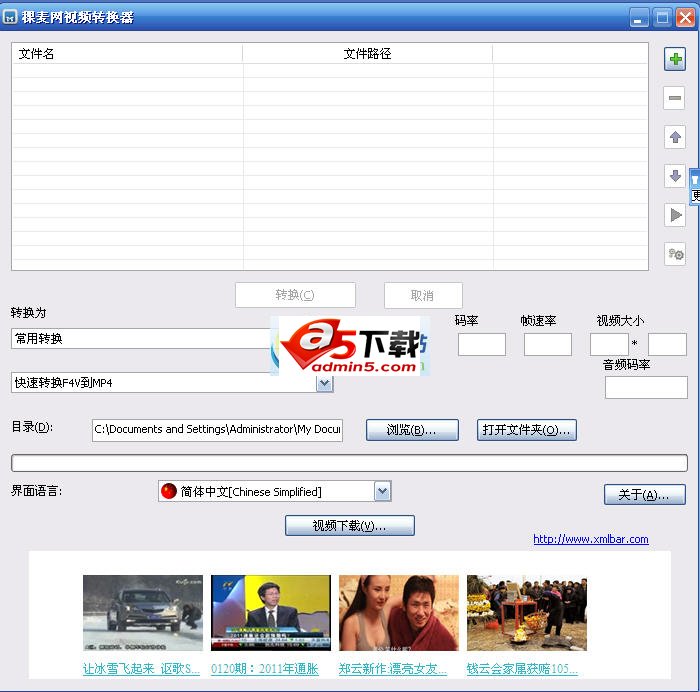The width and height of the screenshot is (700, 692).
Task: Open the 常用转换 category combo box
Action: tap(141, 339)
